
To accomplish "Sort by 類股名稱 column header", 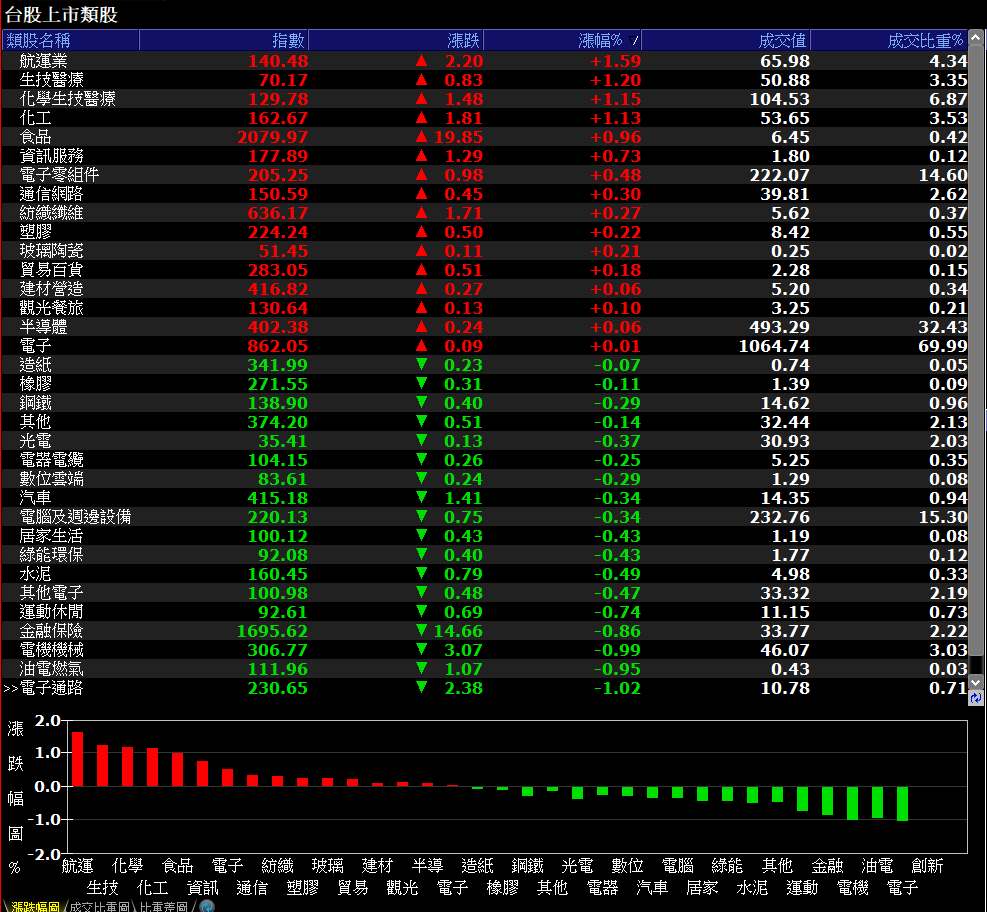I will point(70,40).
